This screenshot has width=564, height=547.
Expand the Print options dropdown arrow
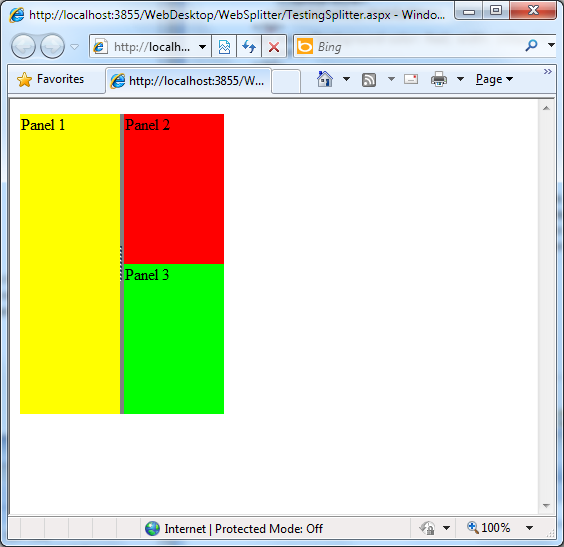coord(460,79)
